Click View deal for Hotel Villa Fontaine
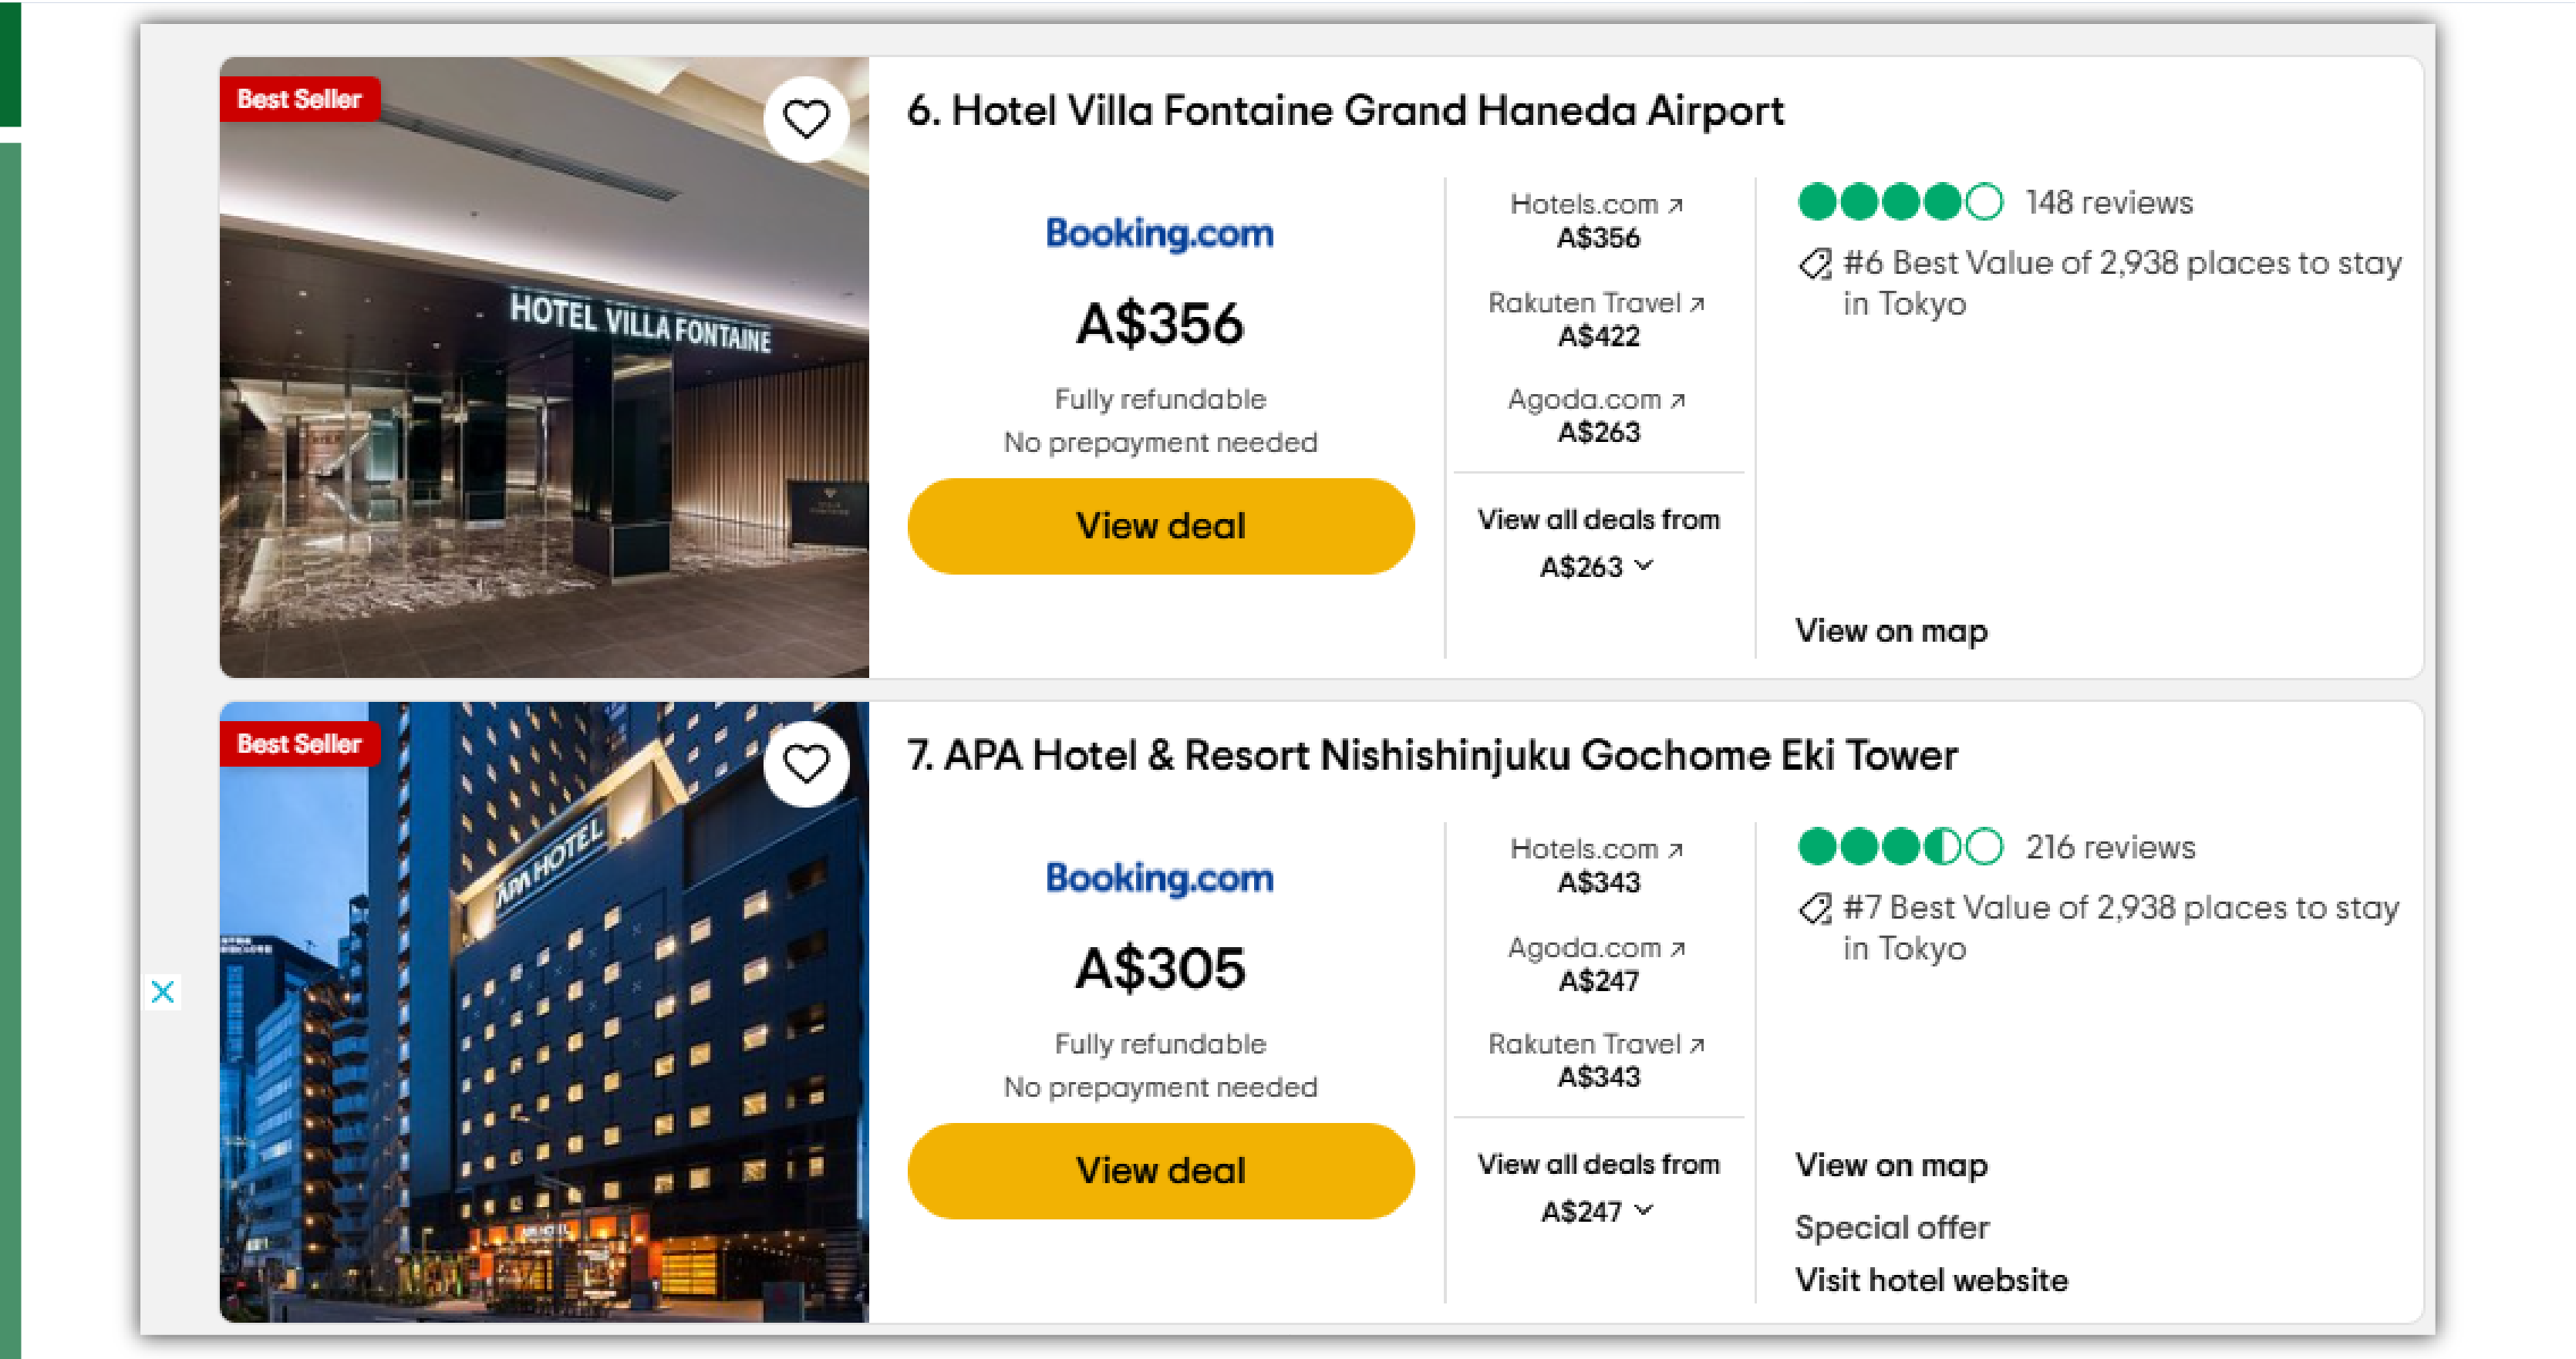 tap(1160, 525)
